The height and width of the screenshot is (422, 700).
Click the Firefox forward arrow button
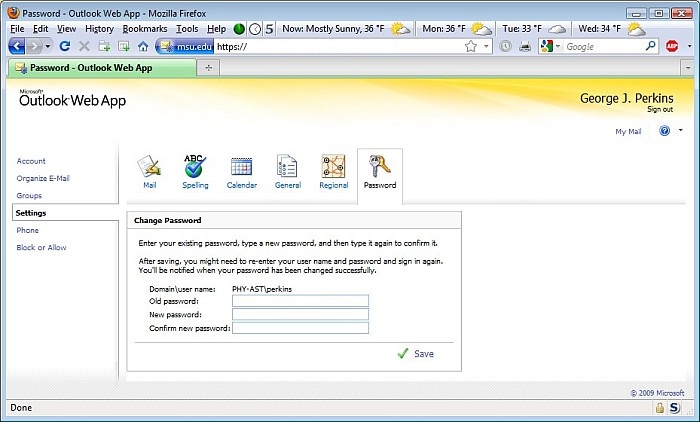point(34,46)
